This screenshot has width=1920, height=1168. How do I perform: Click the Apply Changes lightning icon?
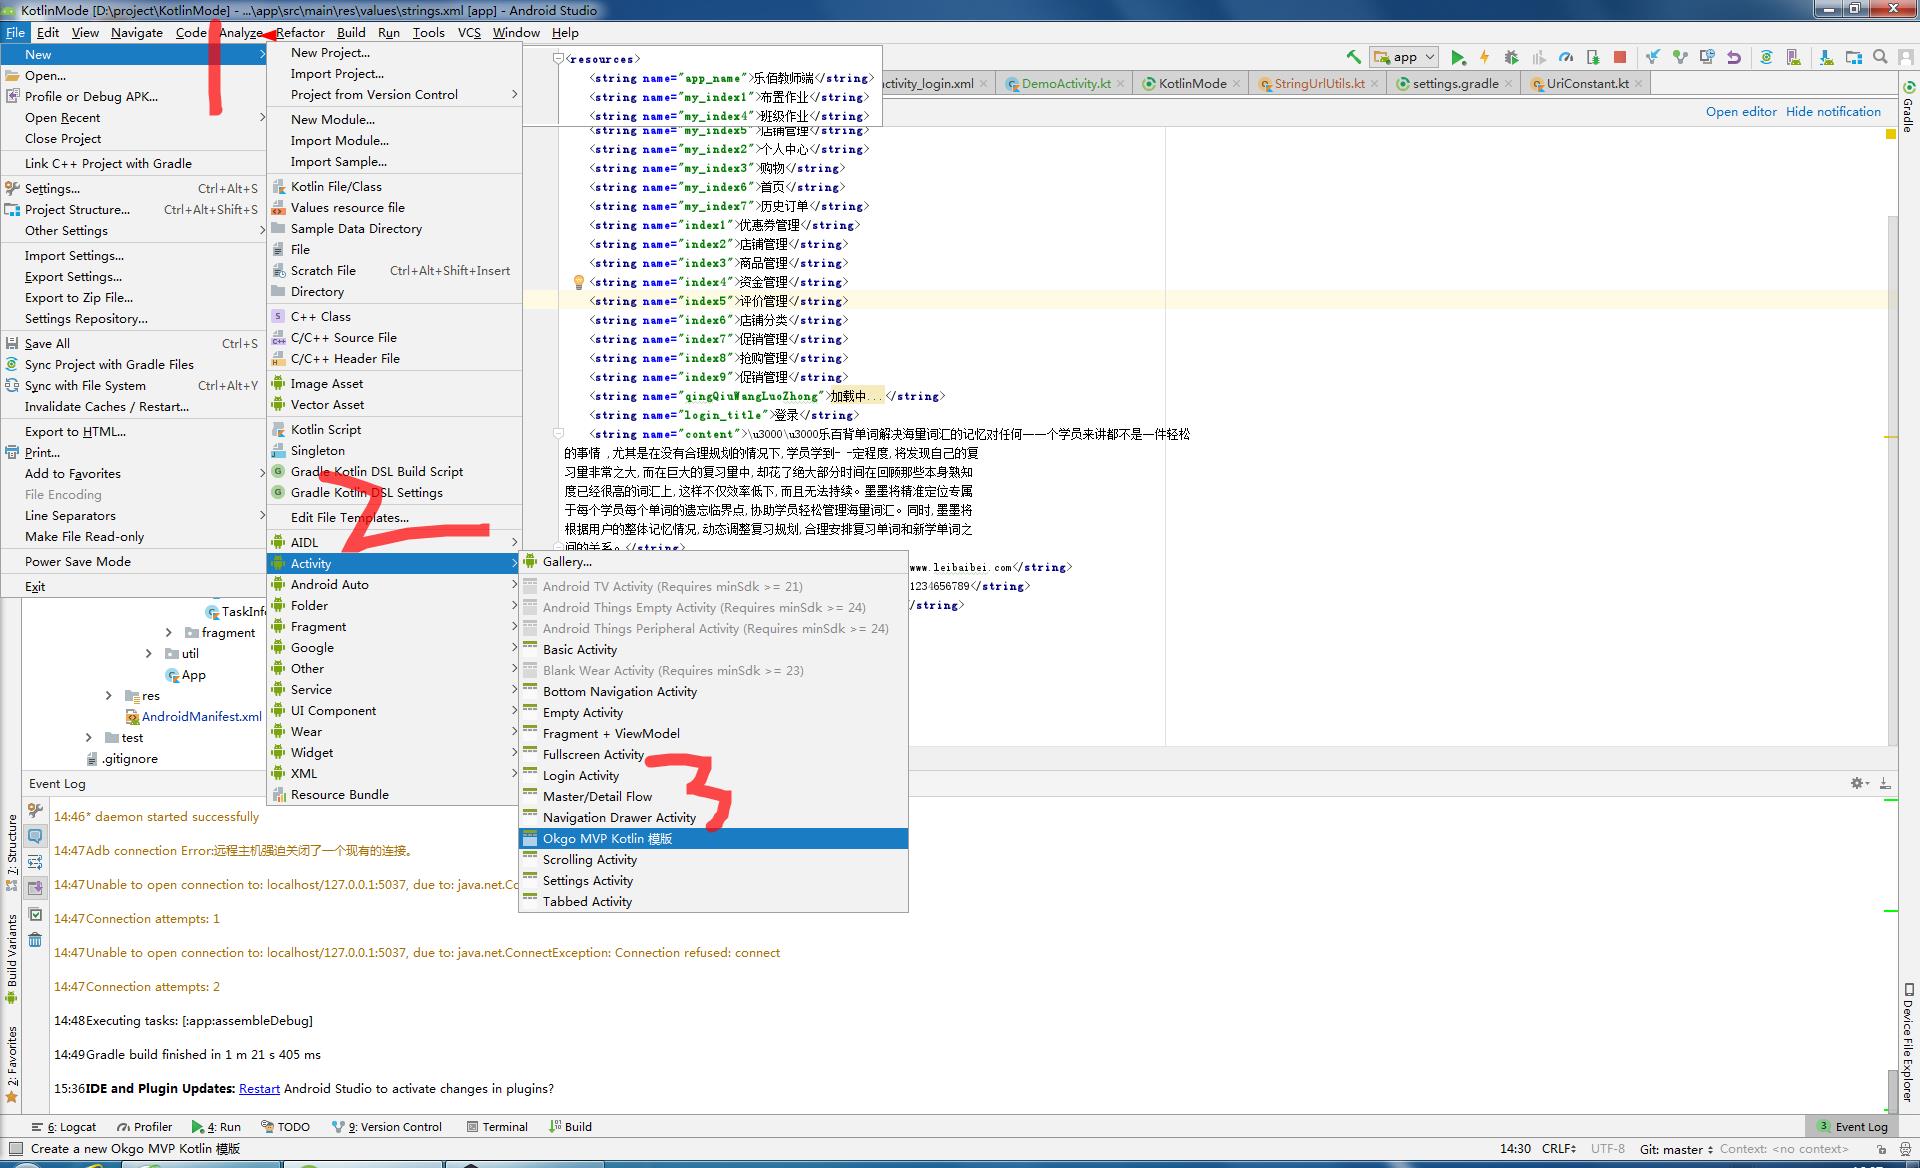1484,57
